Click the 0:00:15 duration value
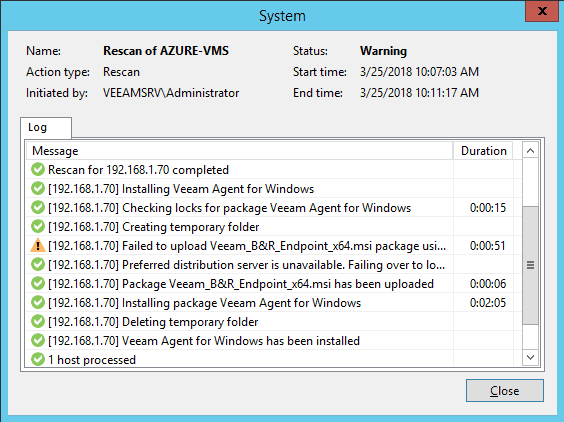Image resolution: width=564 pixels, height=422 pixels. tap(488, 208)
